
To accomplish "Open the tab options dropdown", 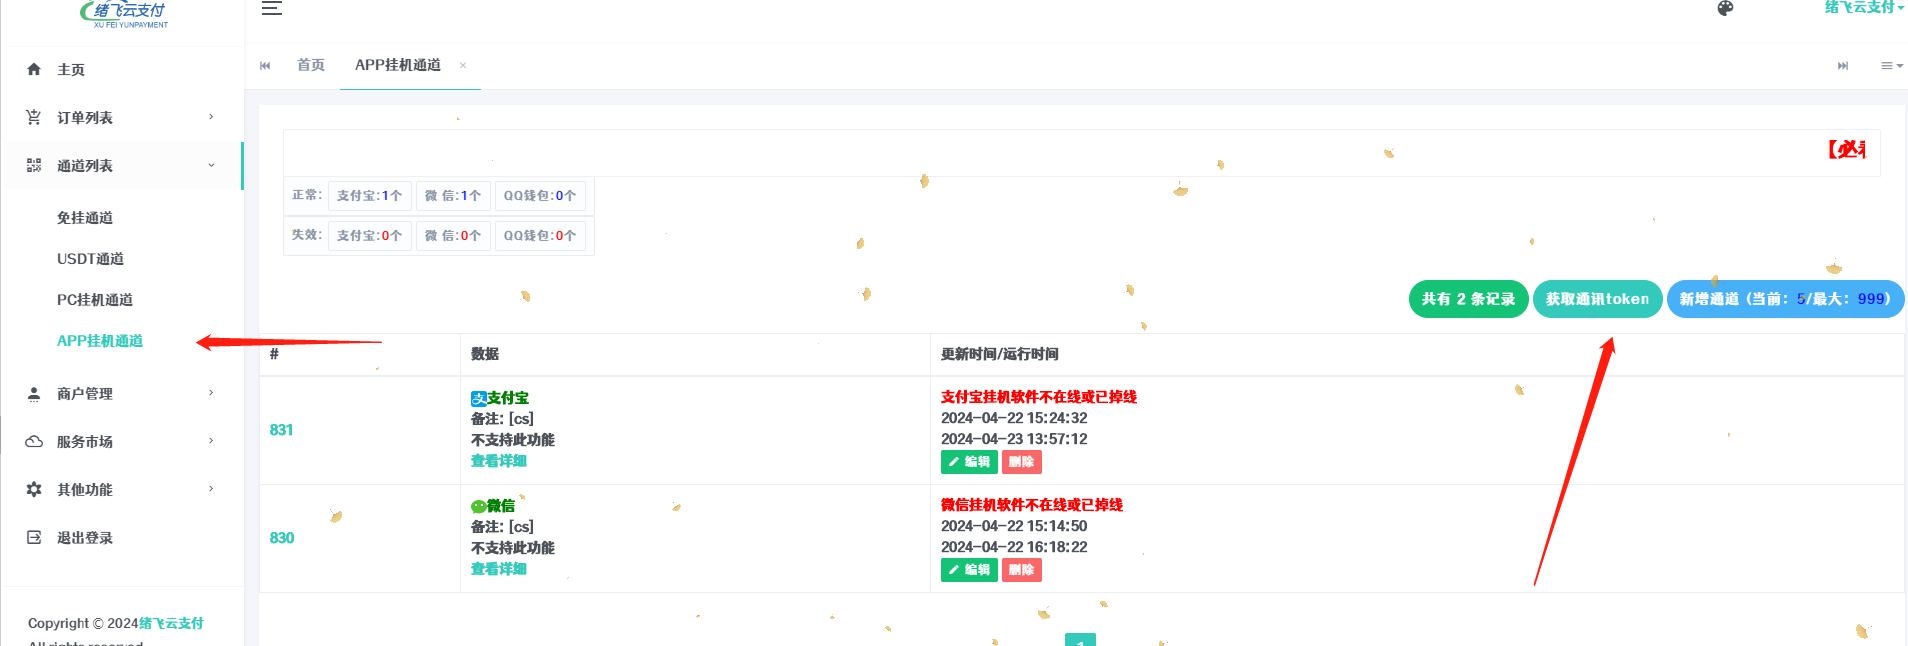I will point(1891,66).
